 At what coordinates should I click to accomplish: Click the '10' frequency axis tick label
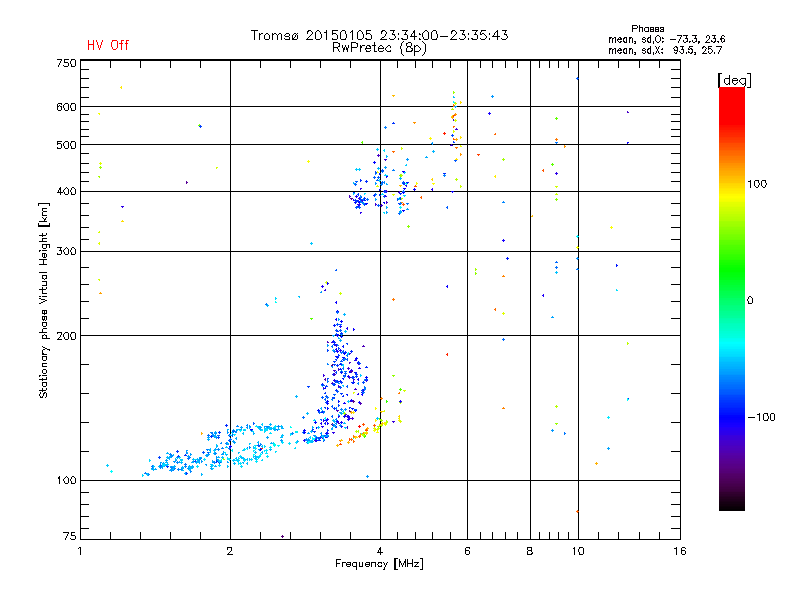(578, 551)
